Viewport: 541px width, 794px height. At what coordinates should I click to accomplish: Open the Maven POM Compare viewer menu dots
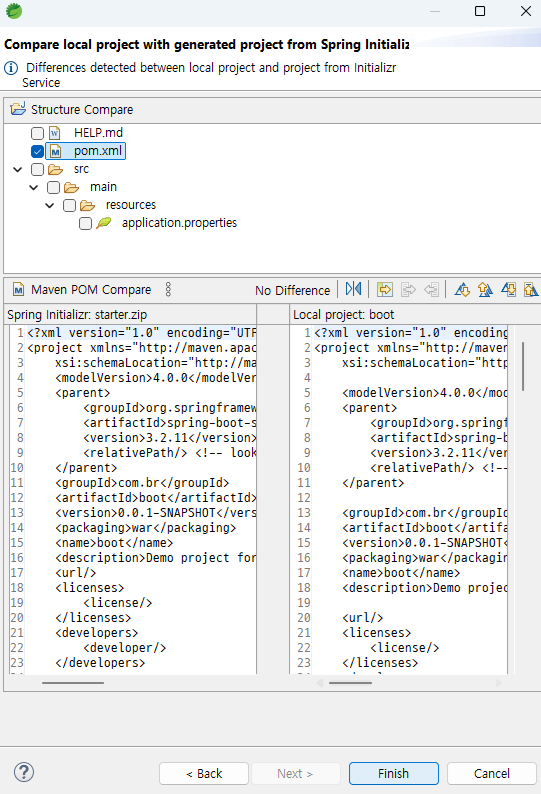pos(168,289)
